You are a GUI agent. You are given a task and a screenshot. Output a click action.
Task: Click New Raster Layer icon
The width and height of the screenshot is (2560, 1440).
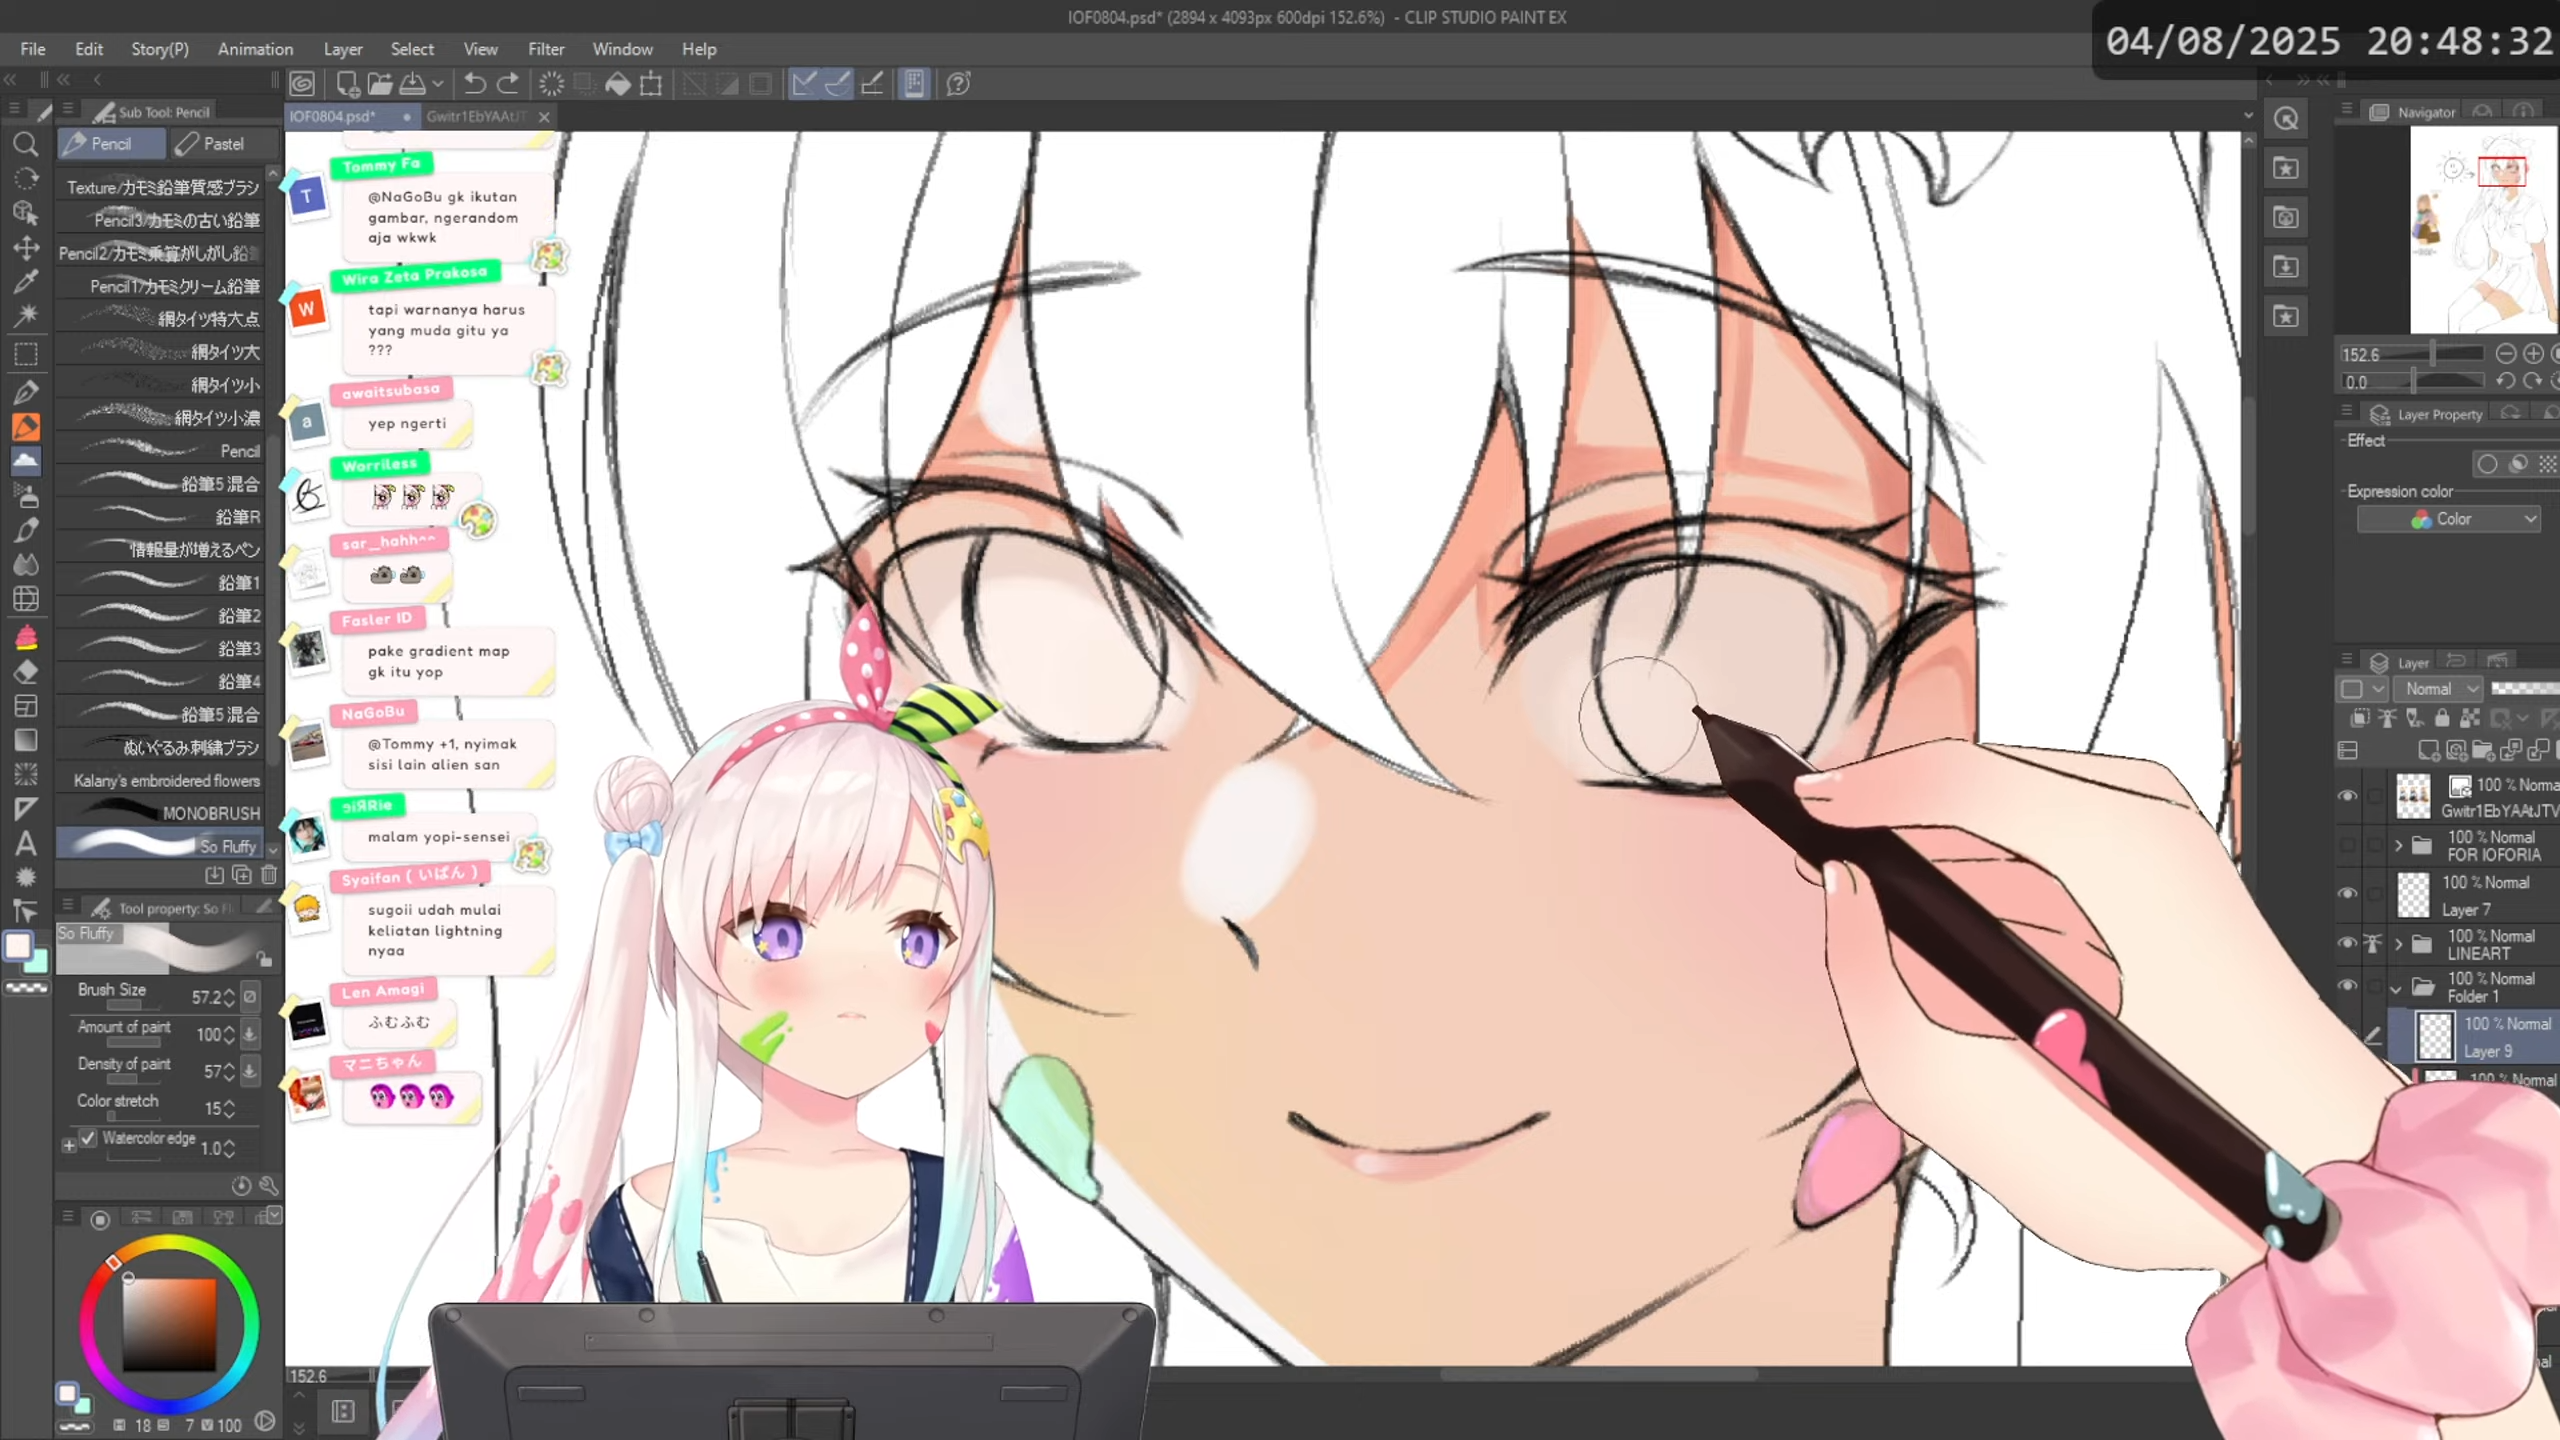[2428, 750]
